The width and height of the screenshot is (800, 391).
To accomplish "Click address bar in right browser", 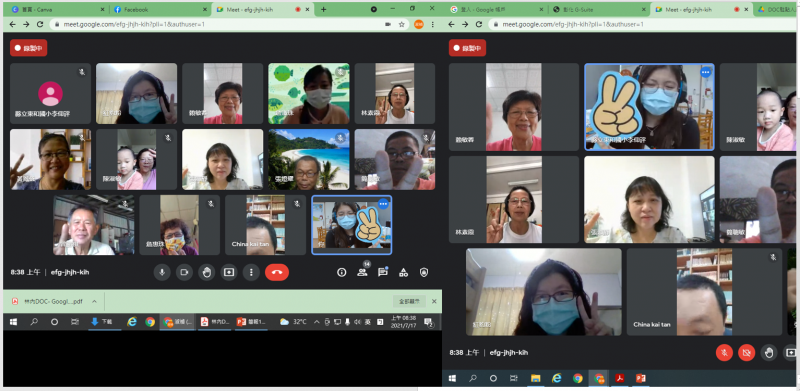I will 643,24.
